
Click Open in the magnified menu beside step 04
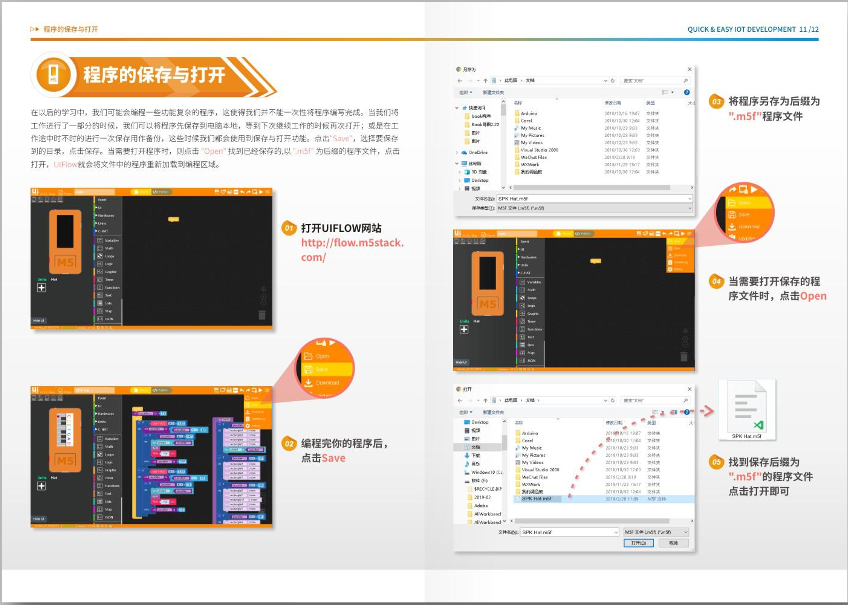(x=744, y=202)
